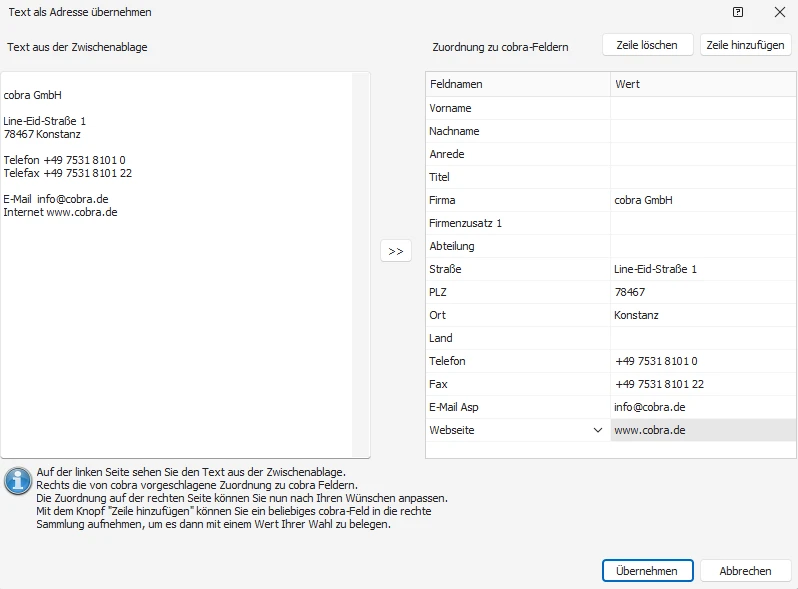798x589 pixels.
Task: Click the 78467 Konstanz line in clipboard text
Action: click(x=42, y=134)
